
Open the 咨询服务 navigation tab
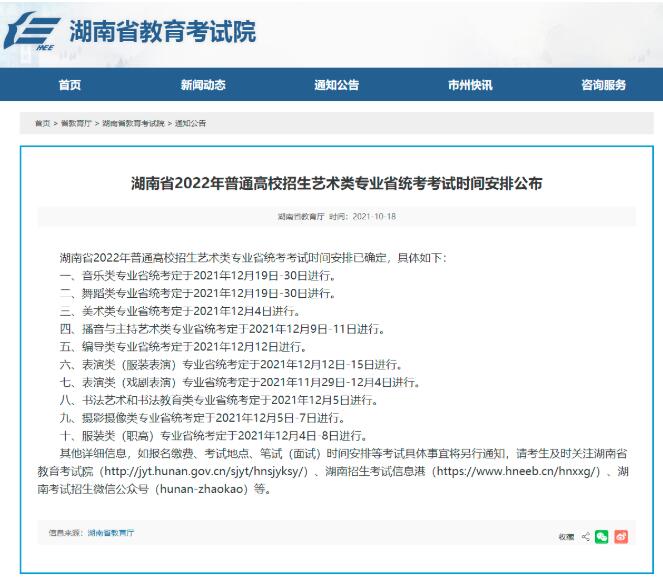(603, 85)
